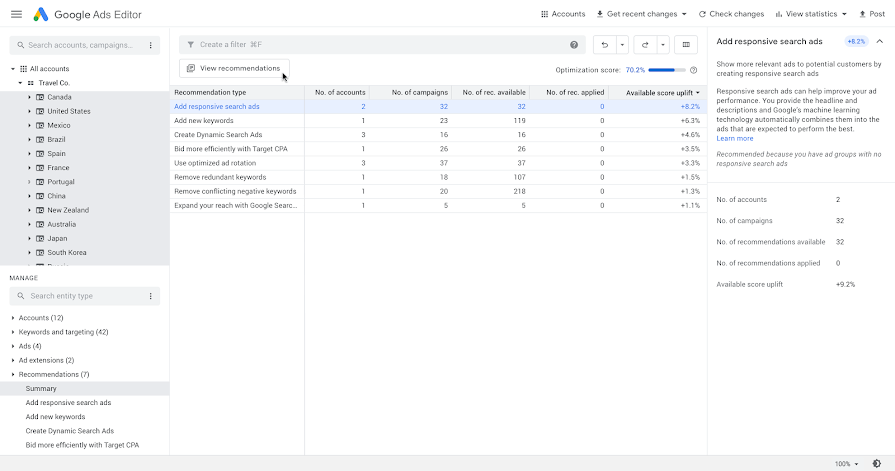Select Bid more efficiently with Target CPA in Manage
Viewport: 895px width, 471px height.
82,445
